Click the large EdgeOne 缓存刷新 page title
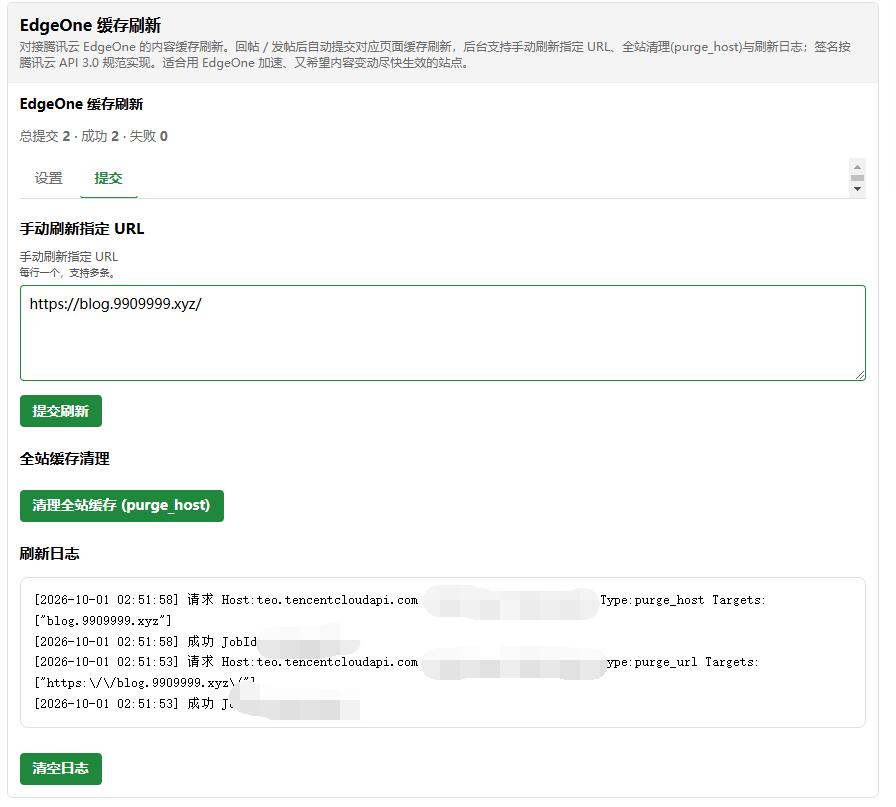Screen dimensions: 896x807 point(90,25)
